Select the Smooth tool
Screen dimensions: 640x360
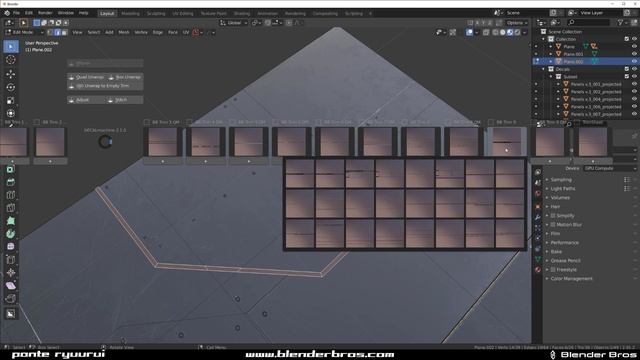click(11, 247)
